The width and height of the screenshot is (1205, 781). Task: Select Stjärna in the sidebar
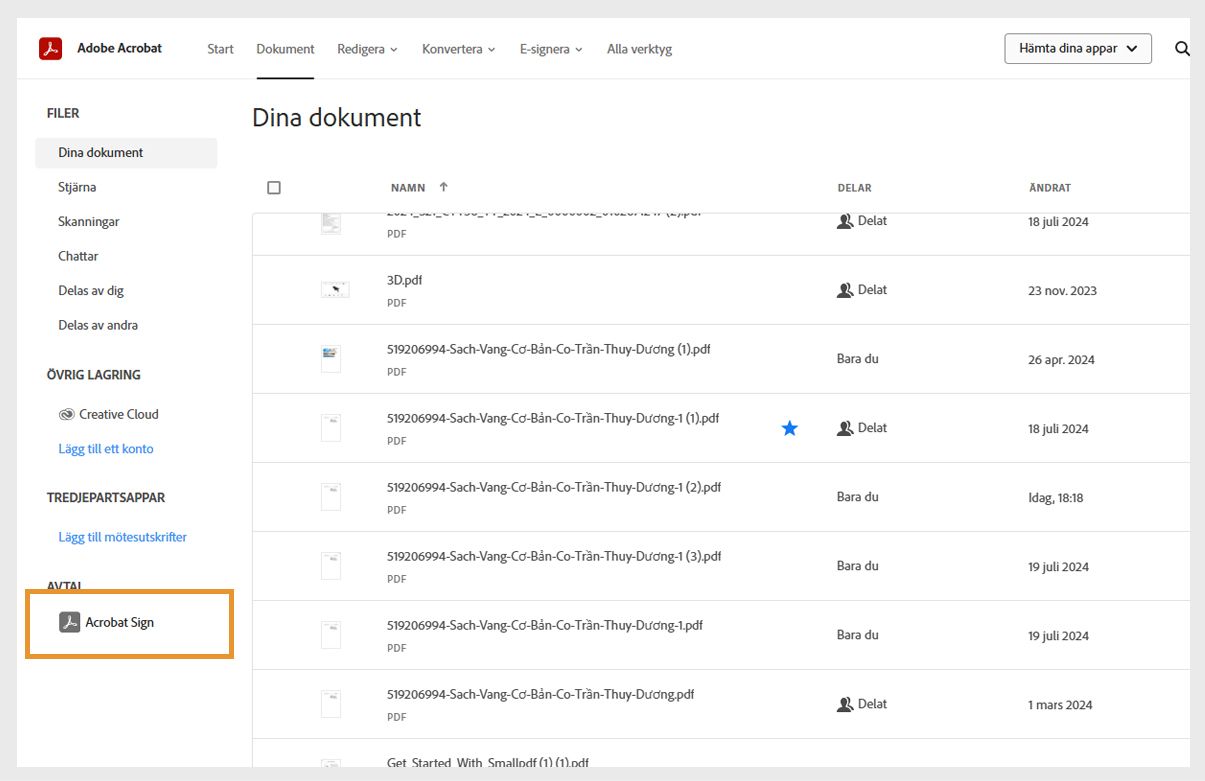pos(77,187)
